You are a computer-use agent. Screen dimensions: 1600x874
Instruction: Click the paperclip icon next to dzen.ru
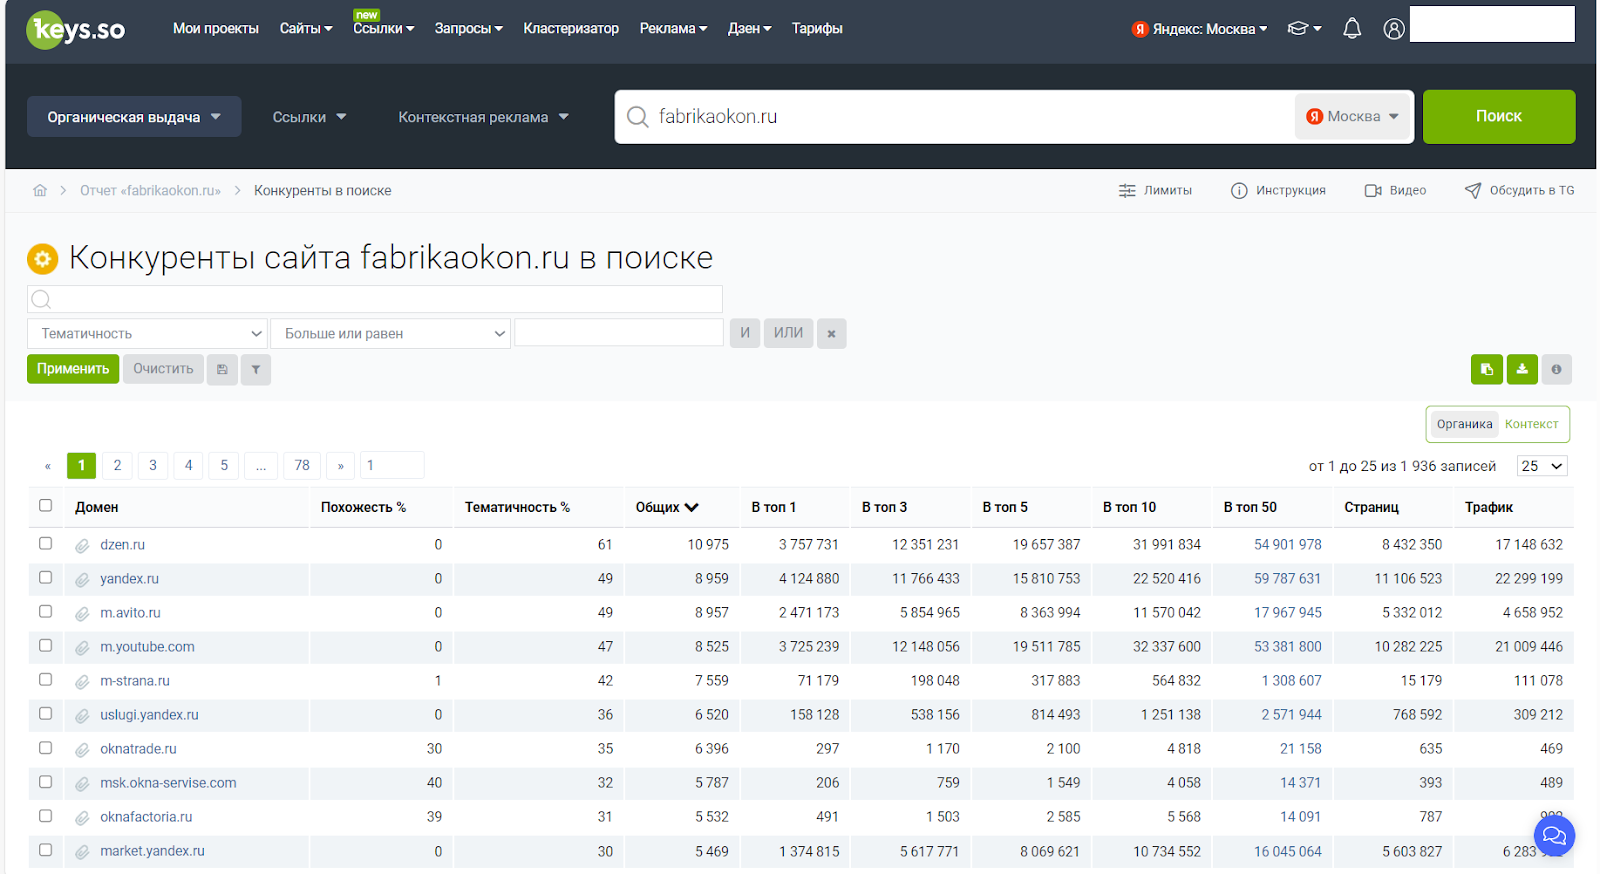(x=82, y=545)
